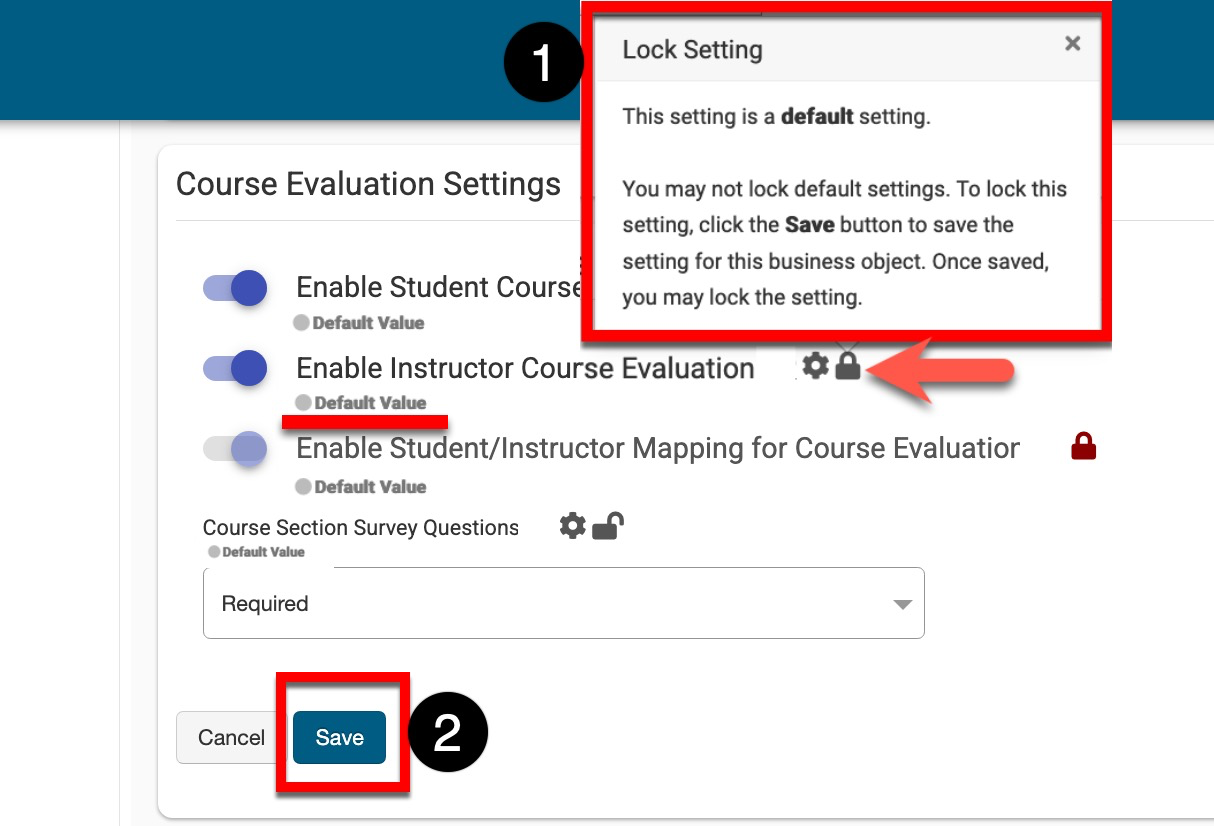The height and width of the screenshot is (826, 1214).
Task: Click unlocked padlock for Course Section Survey Questions
Action: [607, 526]
